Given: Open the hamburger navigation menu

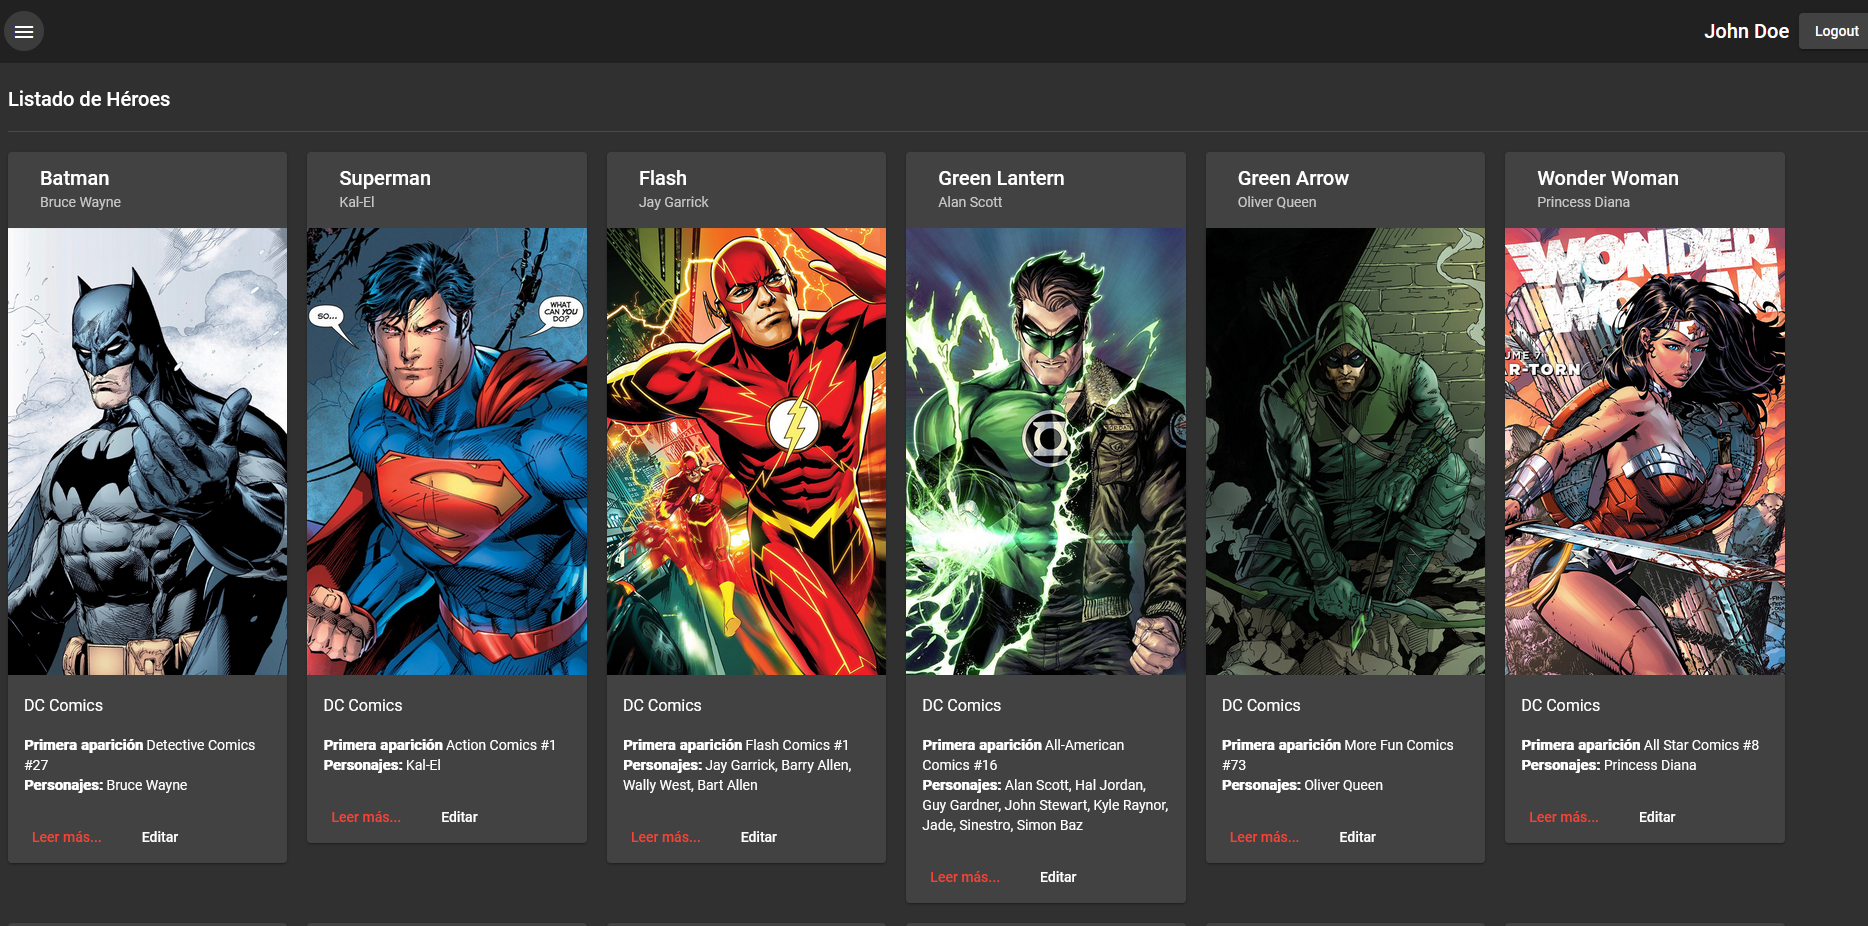Looking at the screenshot, I should pyautogui.click(x=24, y=31).
